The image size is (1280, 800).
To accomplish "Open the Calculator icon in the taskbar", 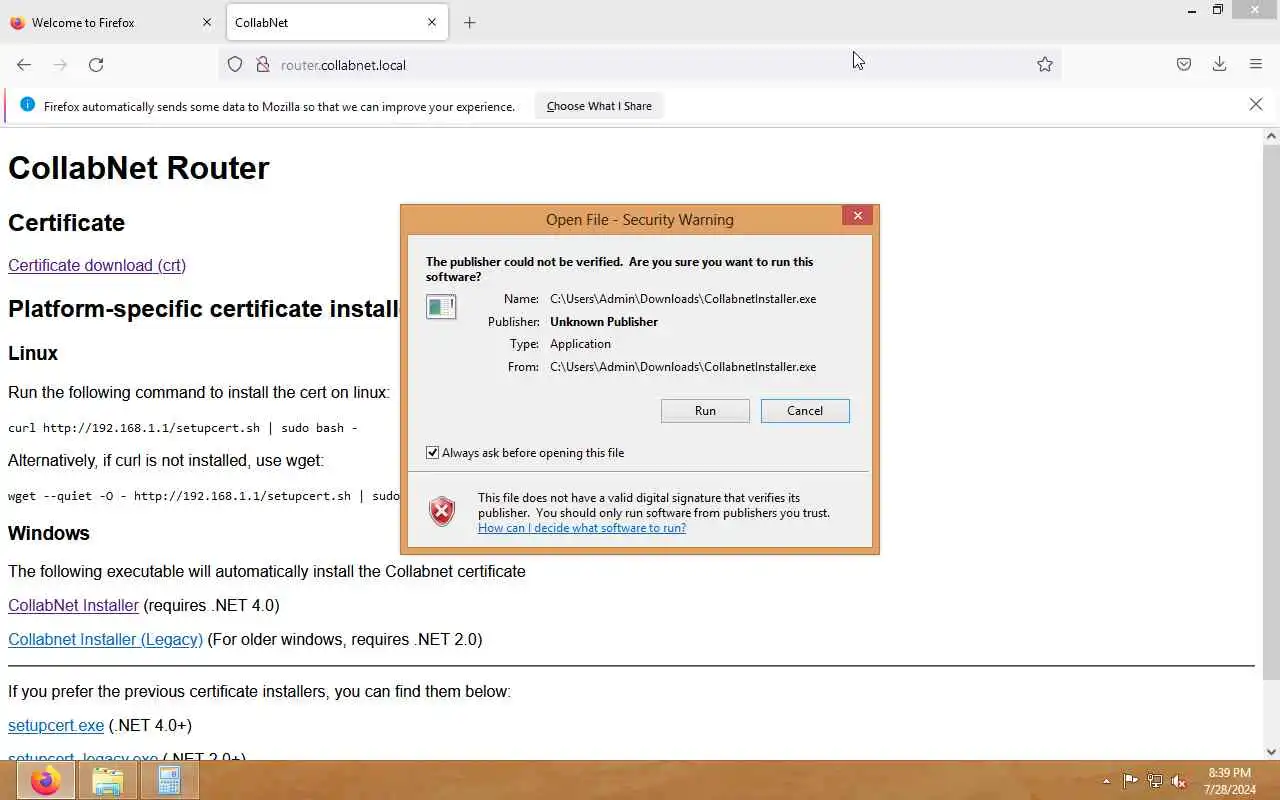I will pos(169,780).
